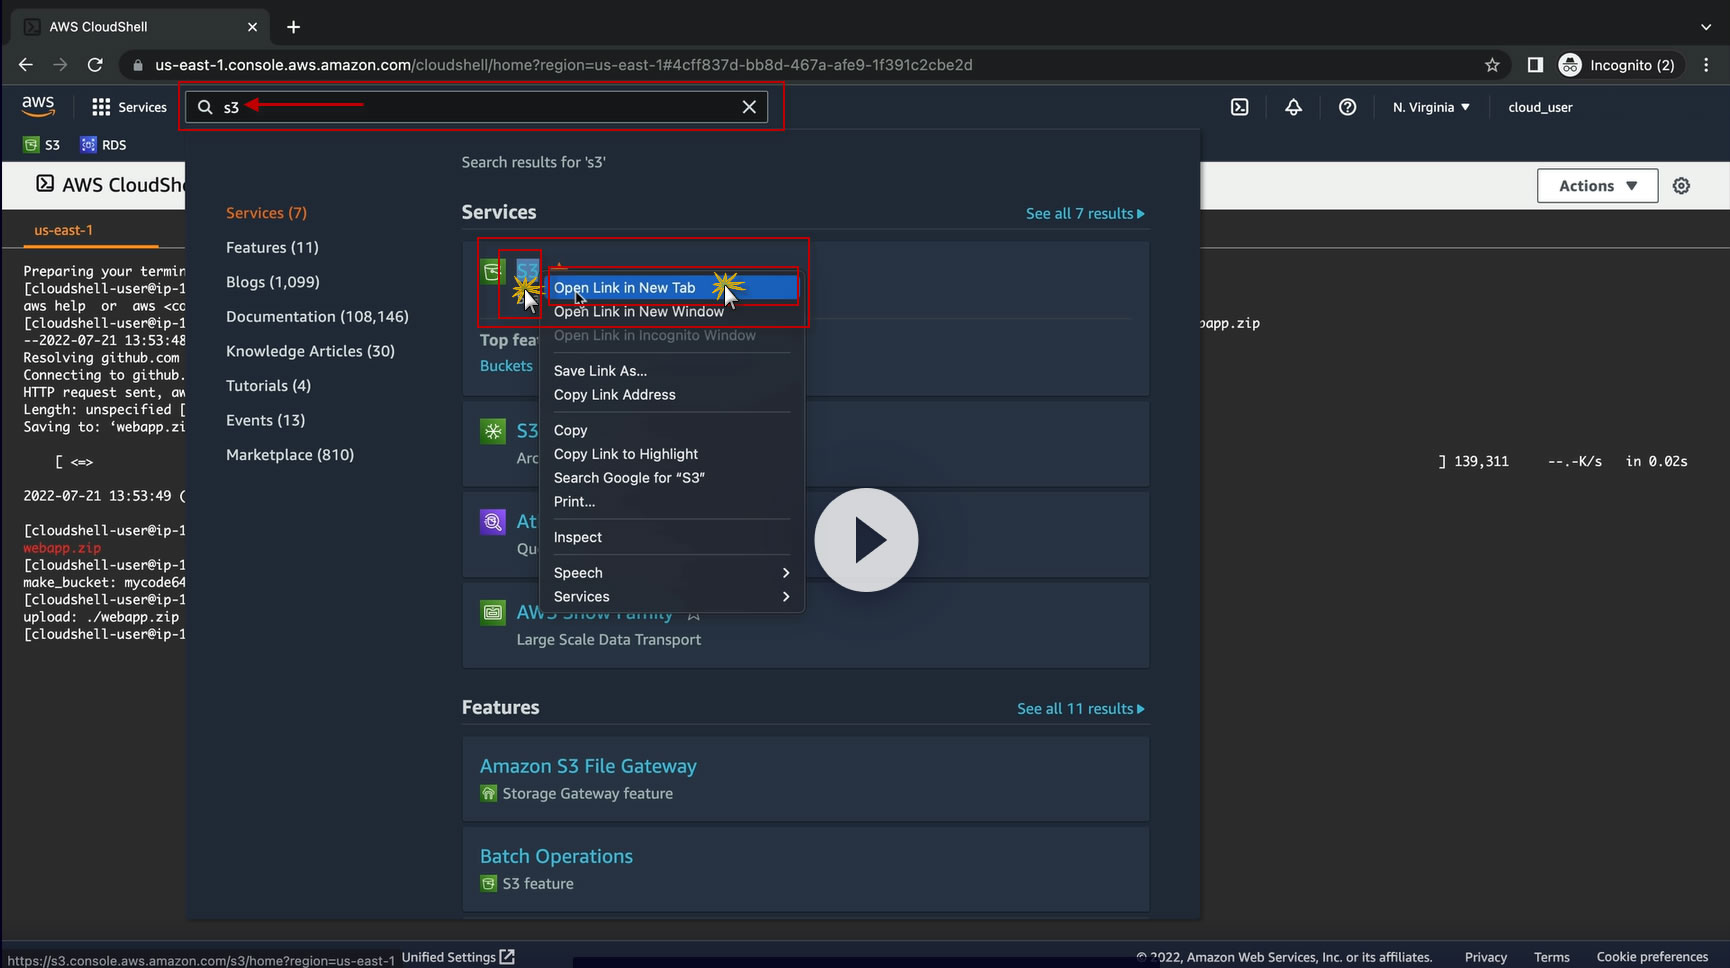
Task: Expand the Services submenu in context menu
Action: [x=672, y=597]
